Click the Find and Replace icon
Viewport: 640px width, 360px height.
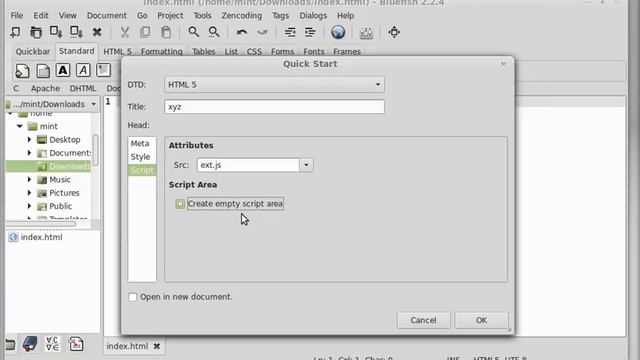tap(214, 32)
